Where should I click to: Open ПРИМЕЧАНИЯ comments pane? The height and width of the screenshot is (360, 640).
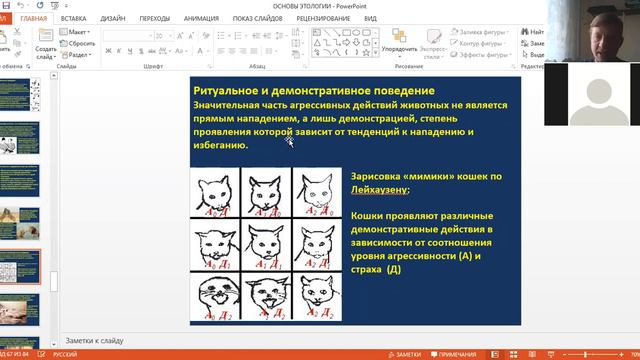[x=453, y=354]
